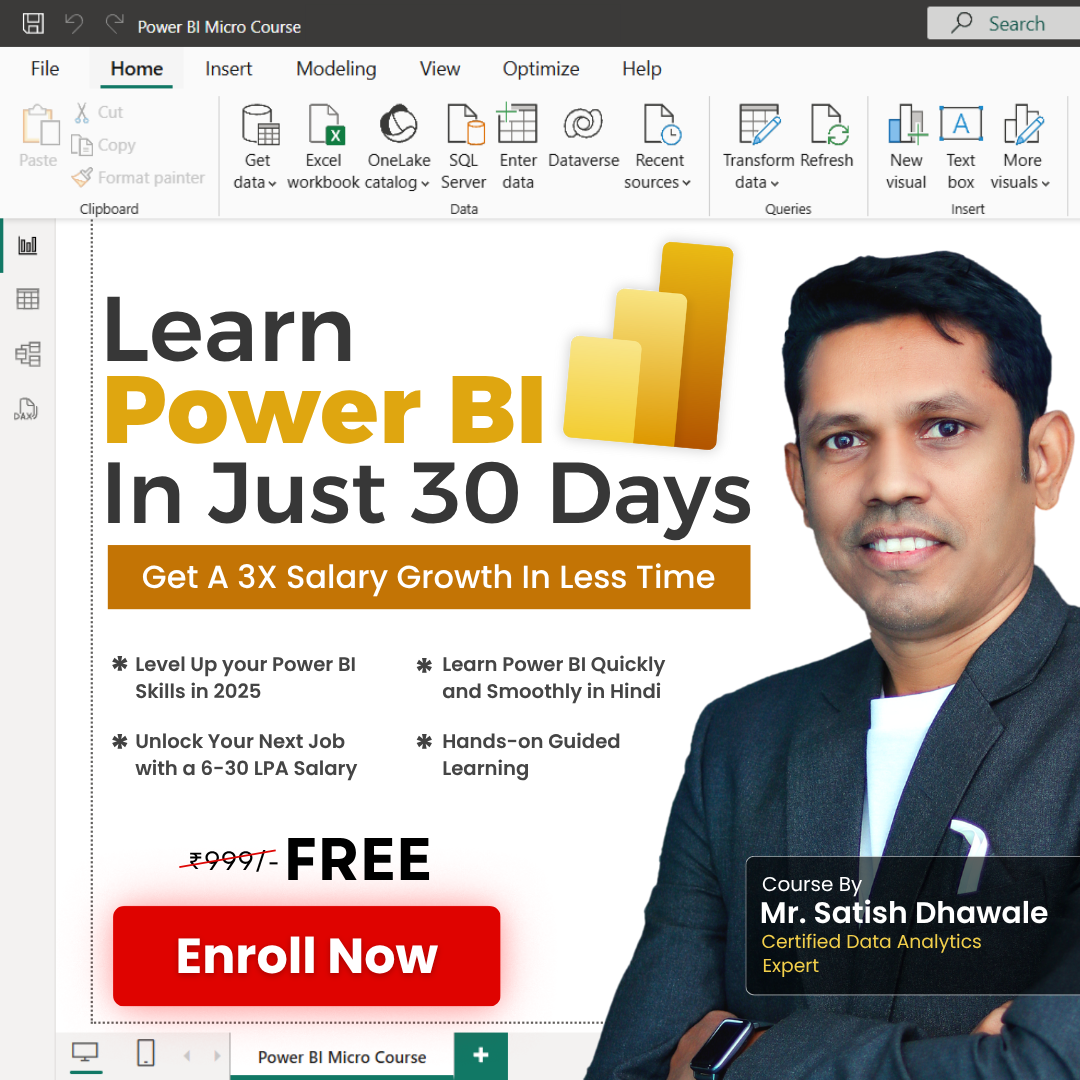Click the Cut scissors button
This screenshot has width=1080, height=1080.
(98, 112)
